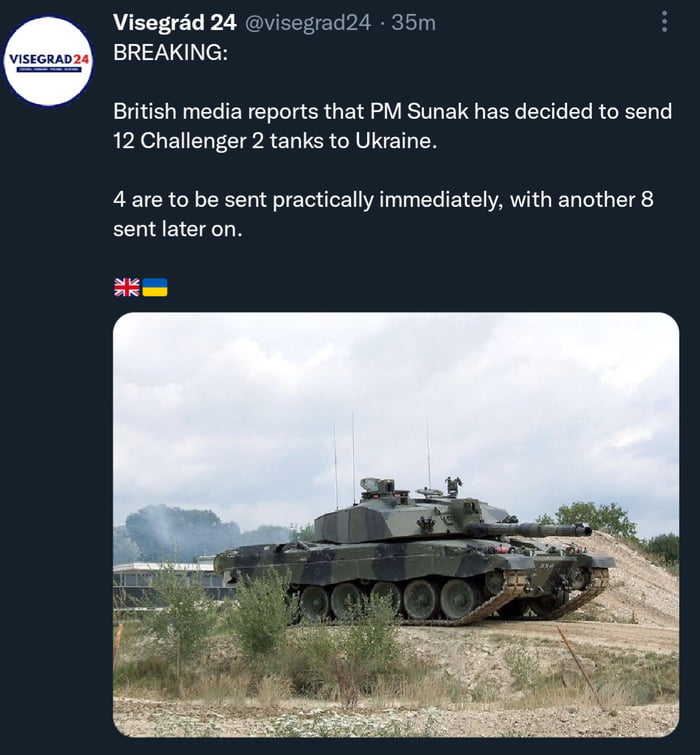Click the trees on photo's right horizon
This screenshot has width=700, height=755.
click(600, 520)
